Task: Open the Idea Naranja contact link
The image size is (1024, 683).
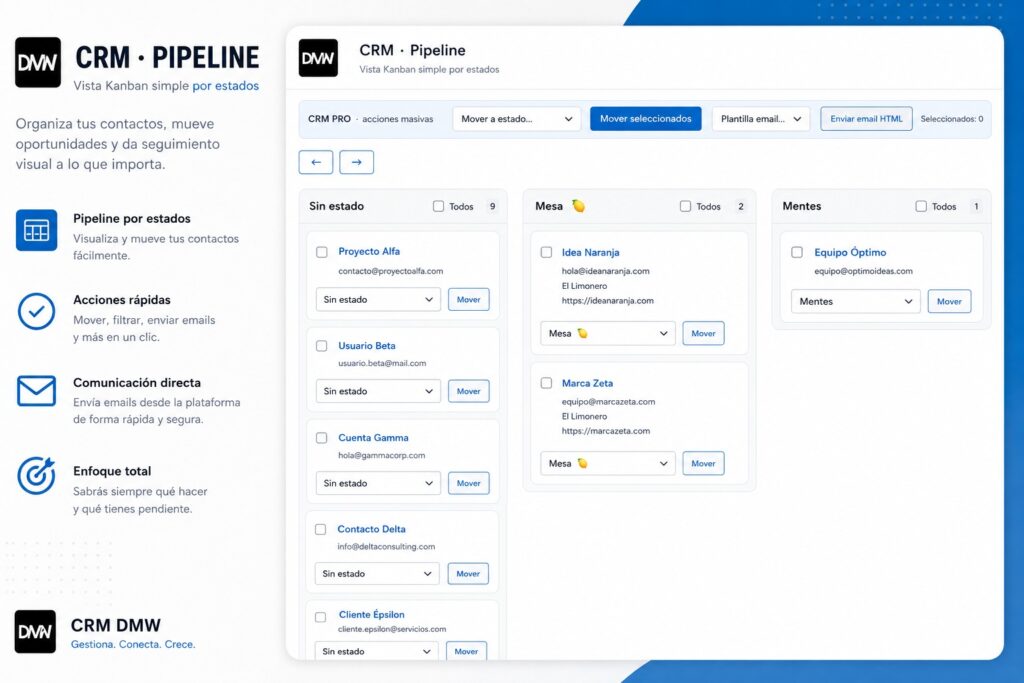Action: 591,252
